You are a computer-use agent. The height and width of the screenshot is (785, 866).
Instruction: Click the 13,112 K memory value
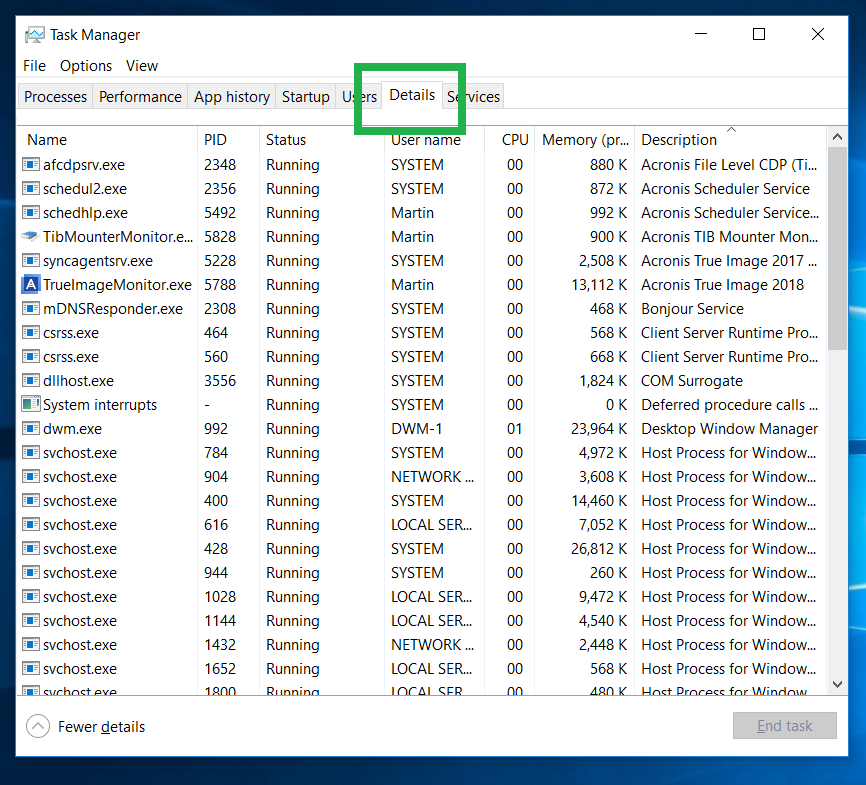coord(599,285)
